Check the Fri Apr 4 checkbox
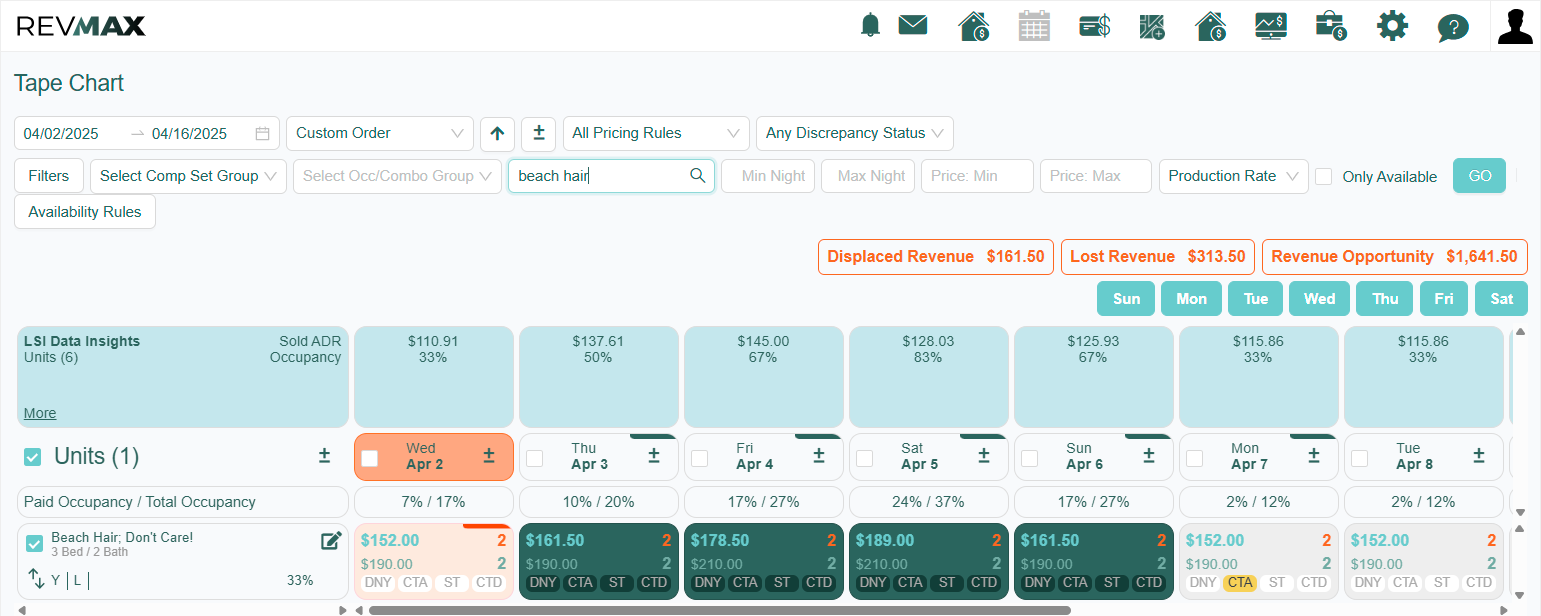Screen dimensions: 1541x616 (x=700, y=458)
